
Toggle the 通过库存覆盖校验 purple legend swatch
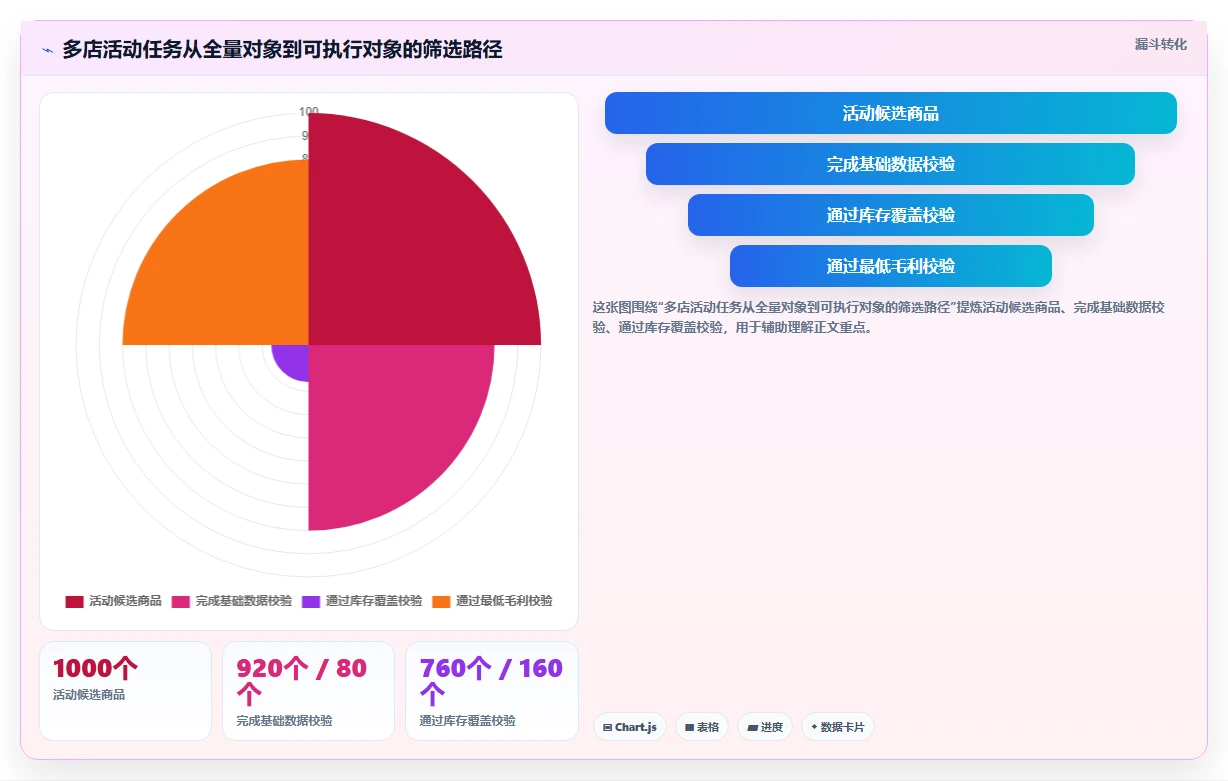[x=311, y=601]
